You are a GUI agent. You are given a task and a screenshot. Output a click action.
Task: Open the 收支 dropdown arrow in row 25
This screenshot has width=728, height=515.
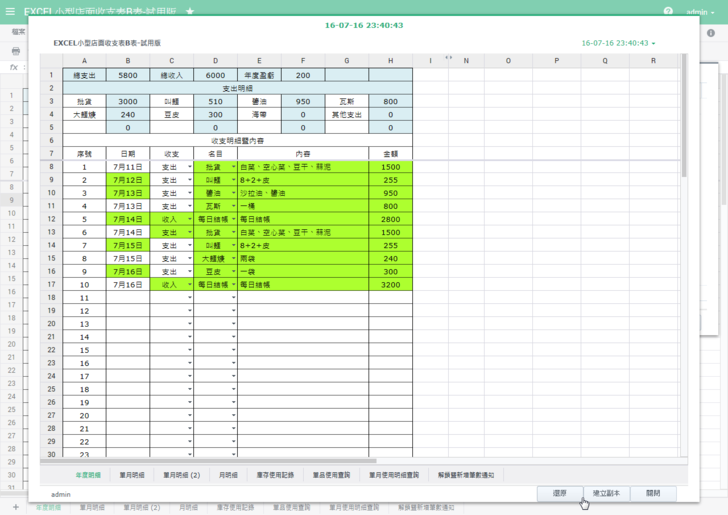pyautogui.click(x=190, y=389)
